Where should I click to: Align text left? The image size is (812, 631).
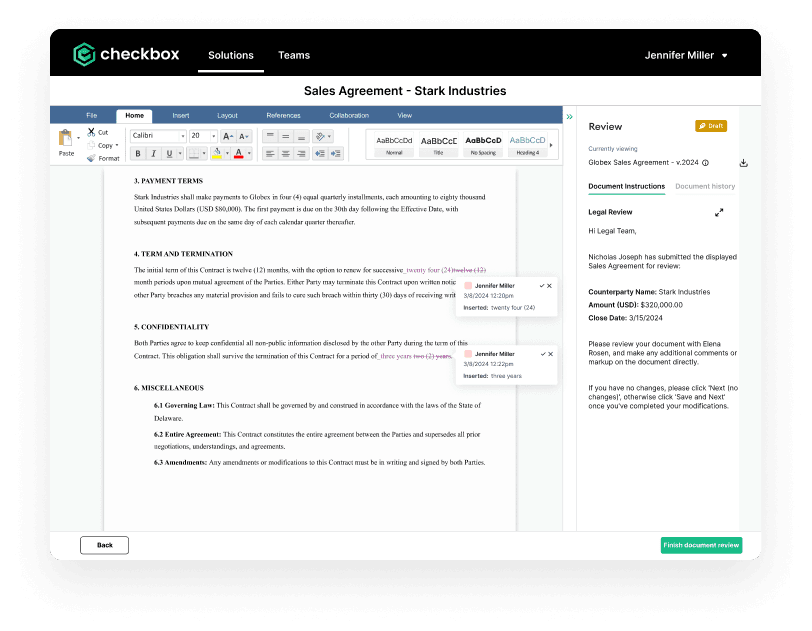tap(270, 153)
